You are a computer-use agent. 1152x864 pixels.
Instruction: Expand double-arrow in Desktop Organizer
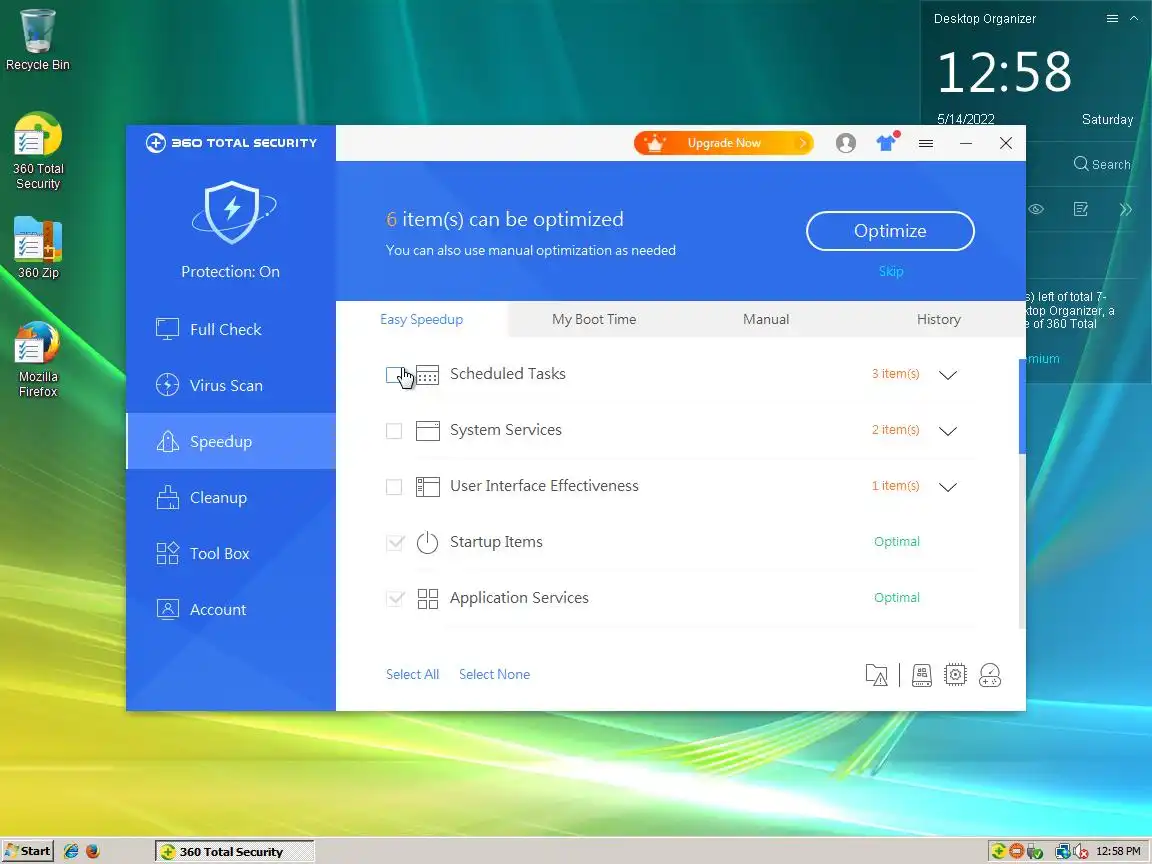[1126, 209]
